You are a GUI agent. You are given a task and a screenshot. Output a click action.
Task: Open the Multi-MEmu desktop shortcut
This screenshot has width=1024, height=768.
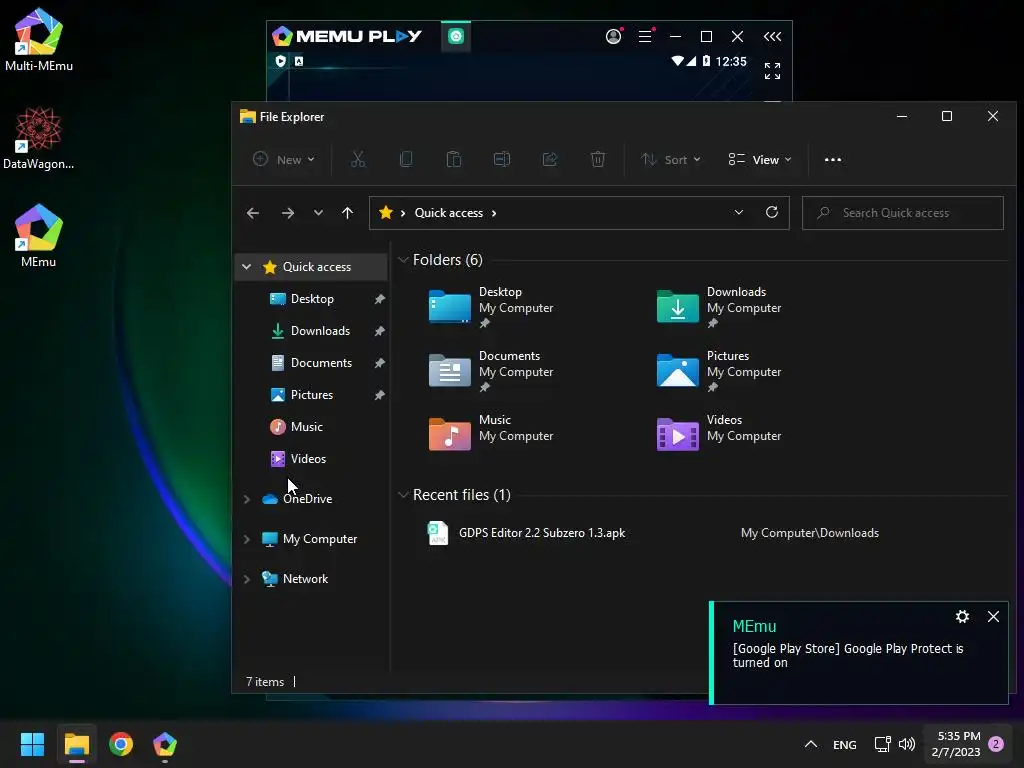[x=39, y=40]
